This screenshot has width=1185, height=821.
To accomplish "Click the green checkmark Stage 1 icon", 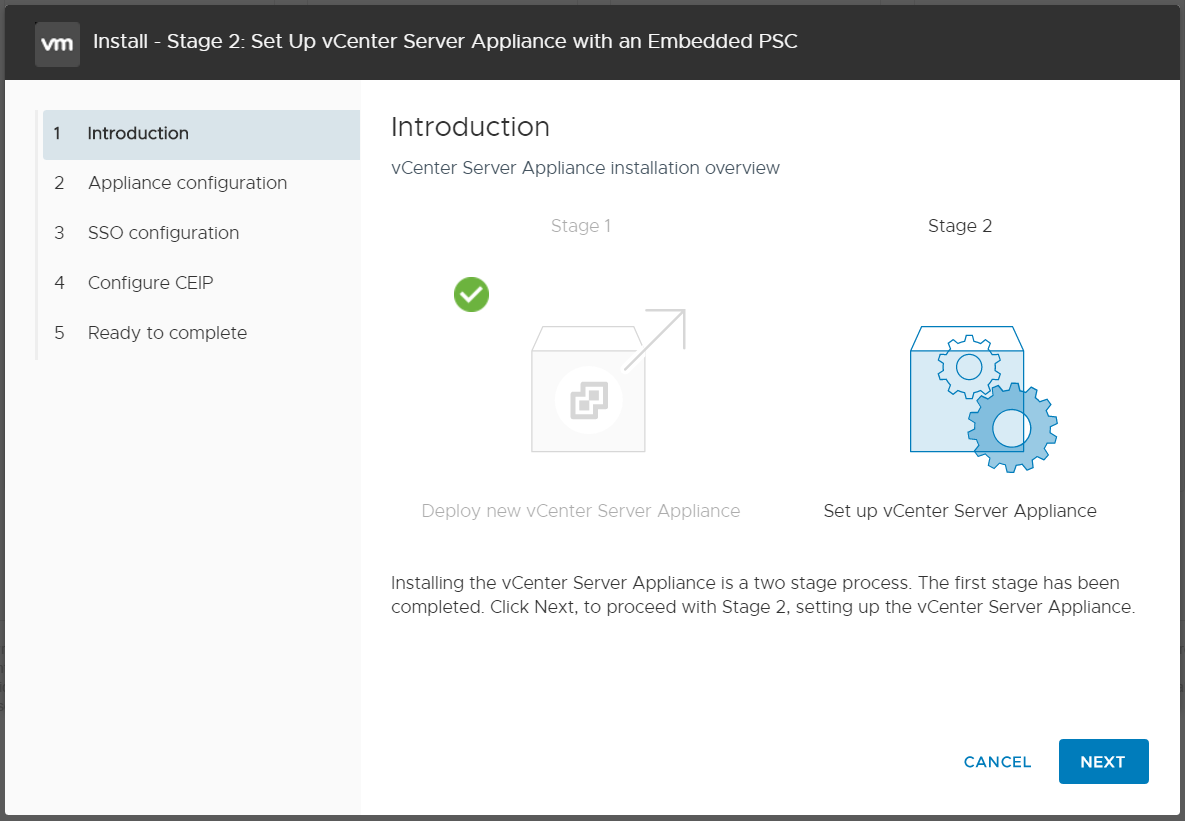I will coord(472,294).
